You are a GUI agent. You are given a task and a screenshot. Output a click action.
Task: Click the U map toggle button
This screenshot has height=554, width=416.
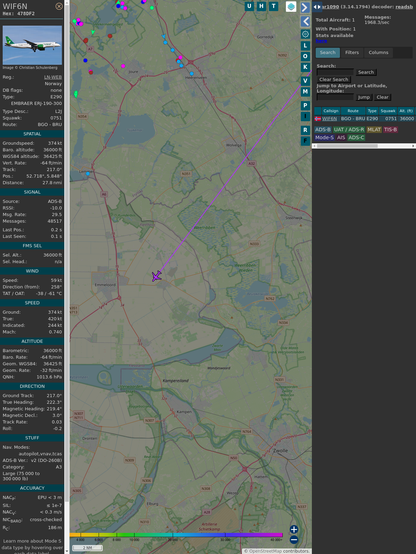(249, 6)
